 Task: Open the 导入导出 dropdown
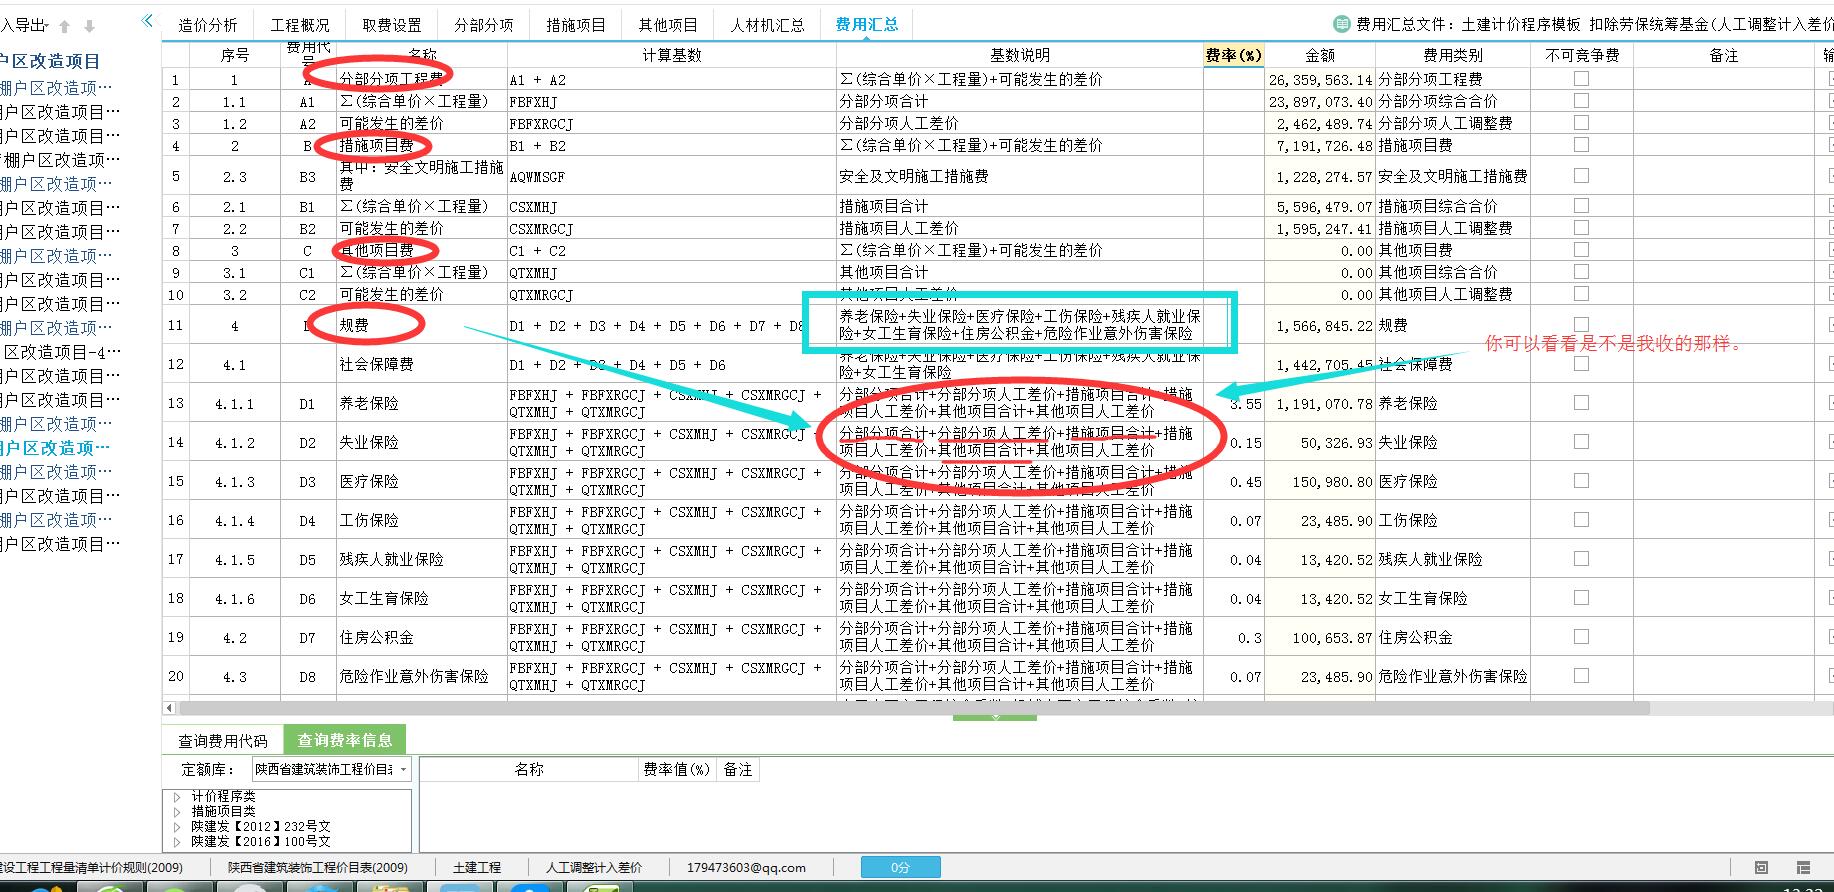pyautogui.click(x=24, y=25)
